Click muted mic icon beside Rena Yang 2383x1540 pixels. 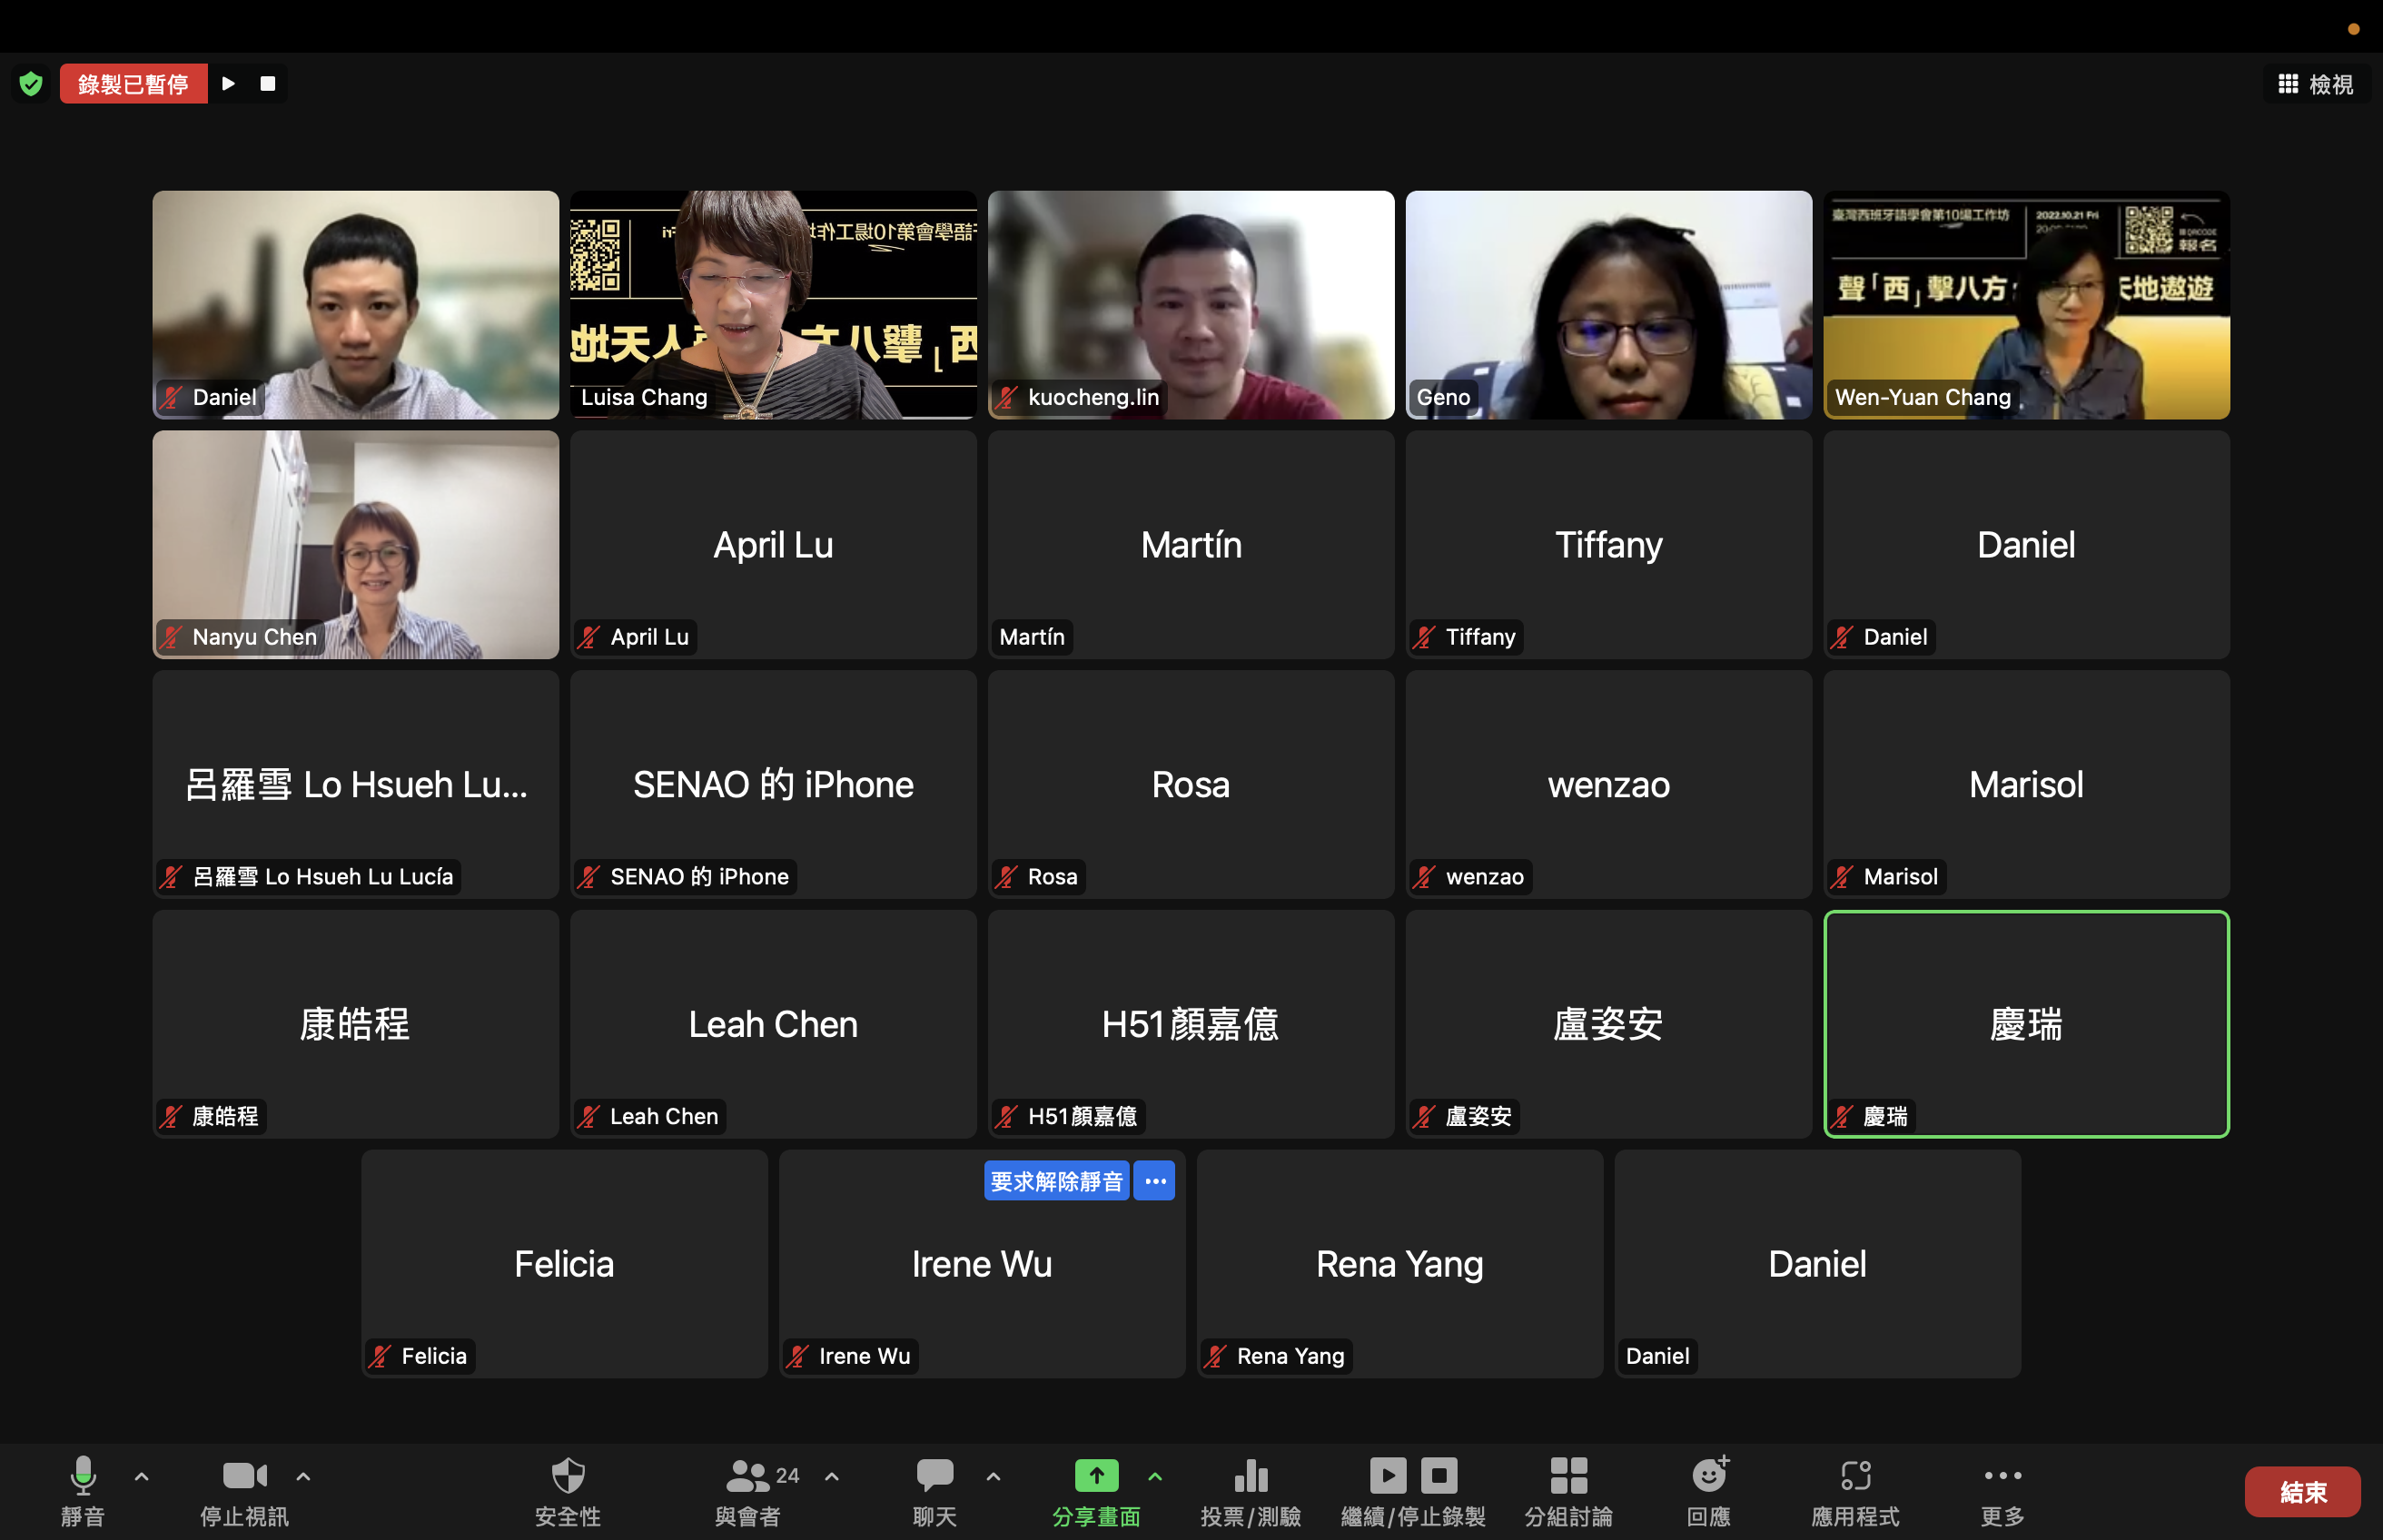tap(1215, 1356)
